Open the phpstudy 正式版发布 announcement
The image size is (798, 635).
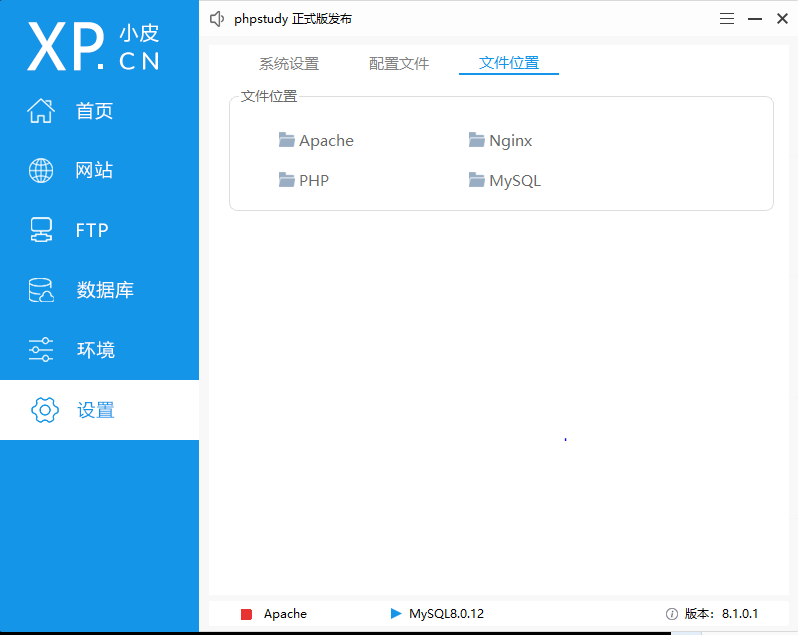293,19
